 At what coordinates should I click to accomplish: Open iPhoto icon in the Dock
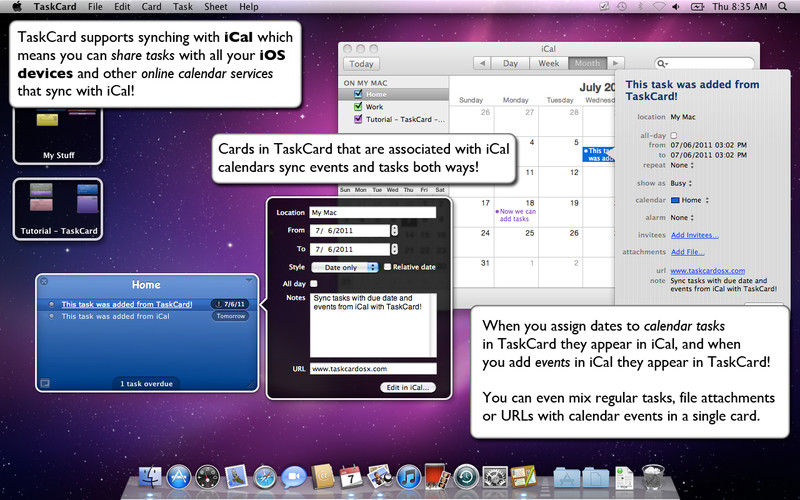click(x=380, y=477)
